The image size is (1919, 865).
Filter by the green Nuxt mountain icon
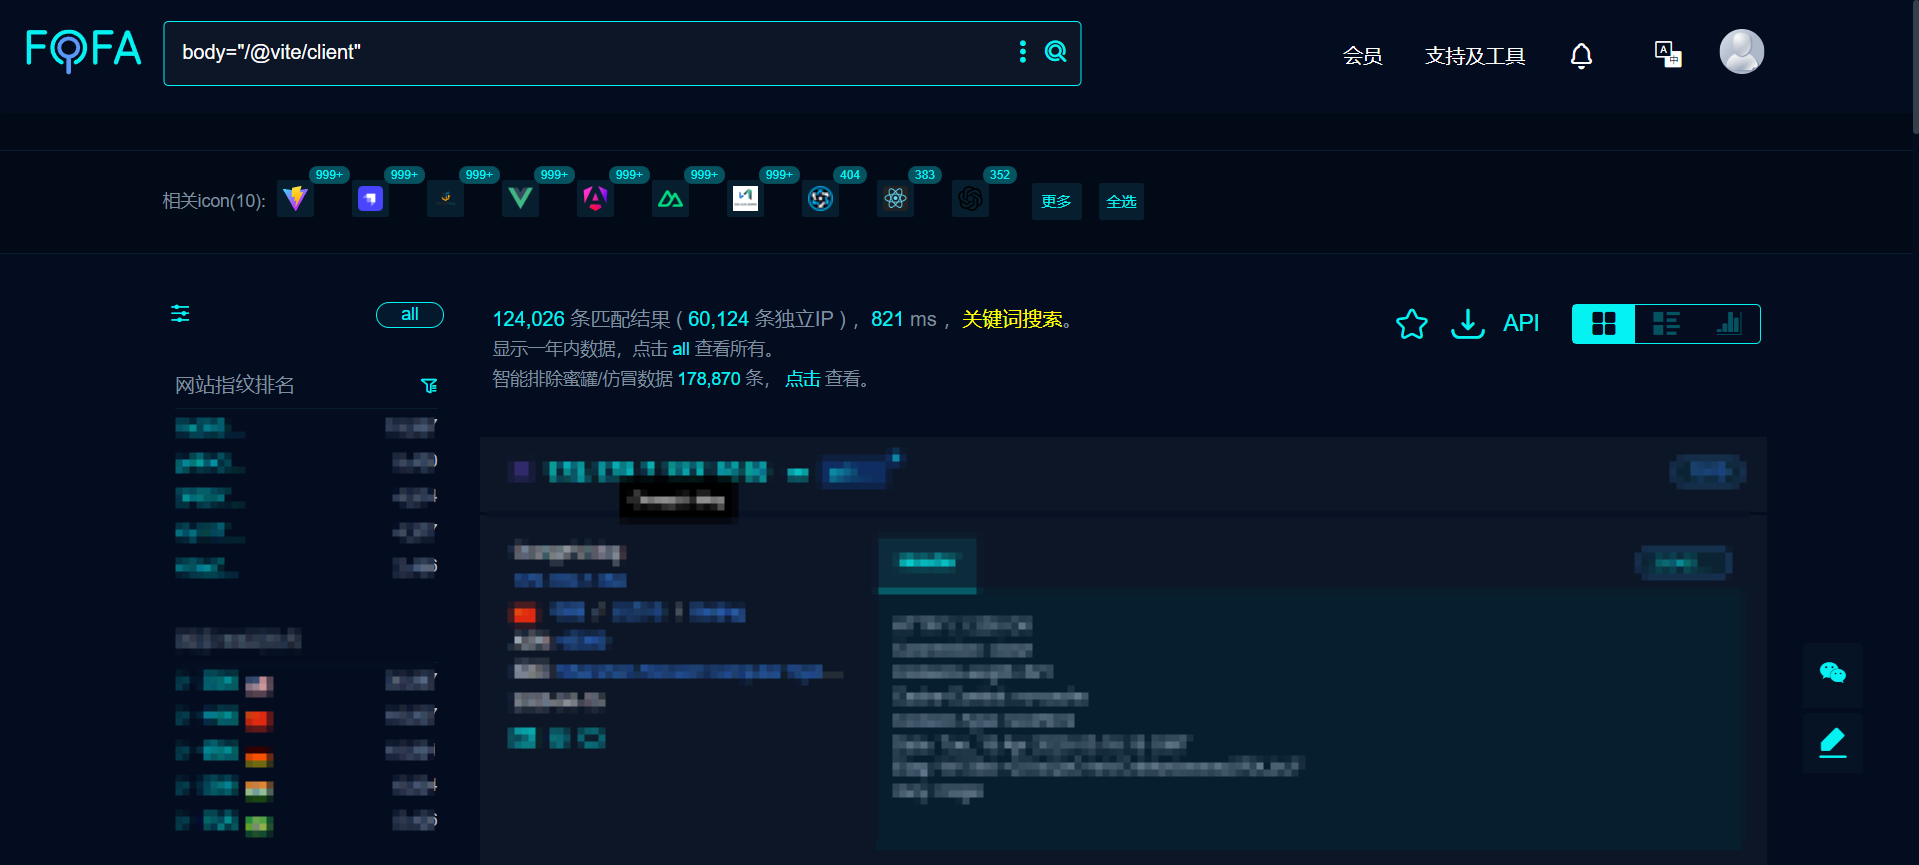(670, 199)
